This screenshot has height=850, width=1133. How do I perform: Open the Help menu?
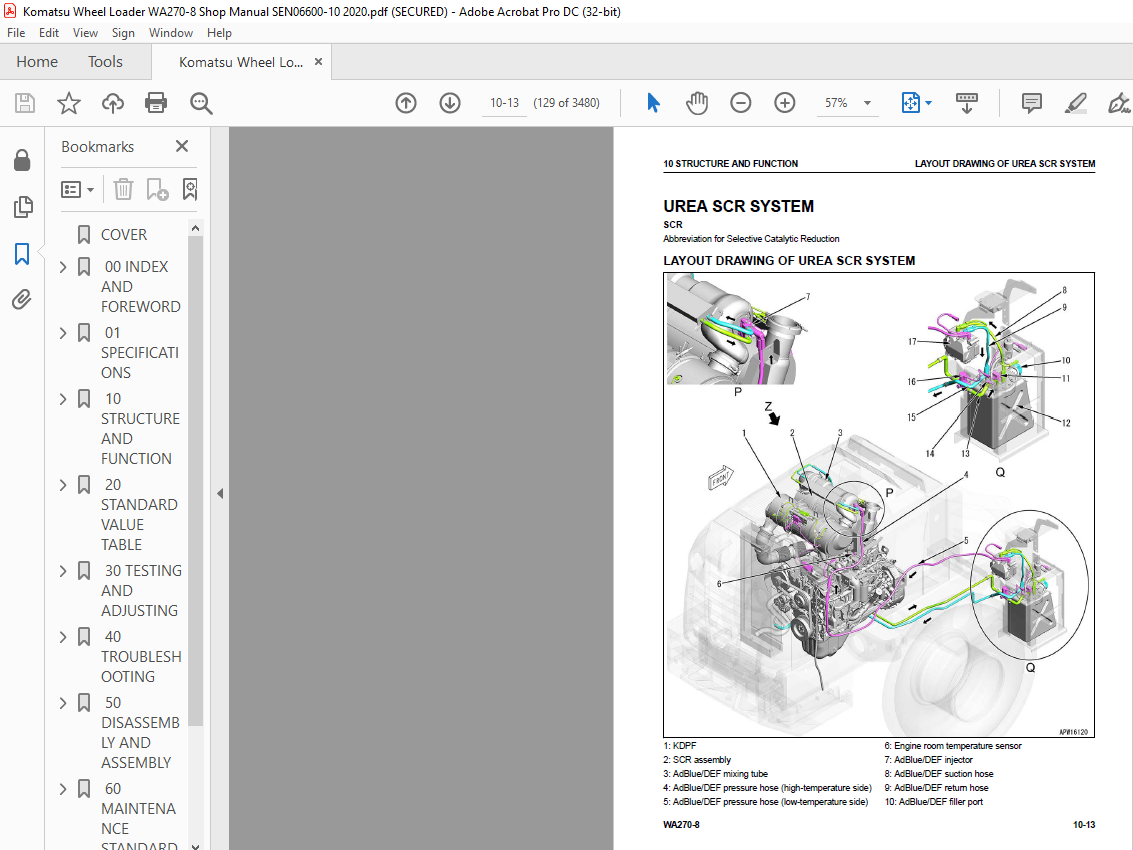(x=219, y=33)
